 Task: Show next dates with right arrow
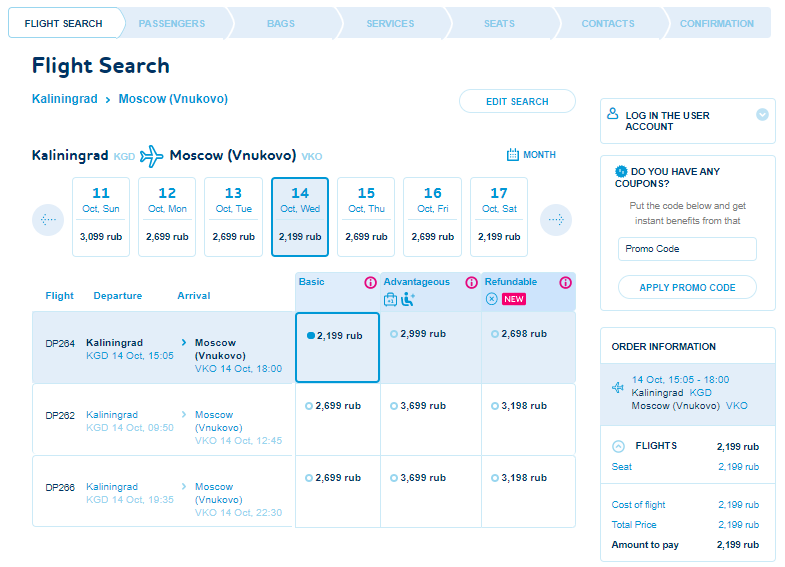(556, 220)
